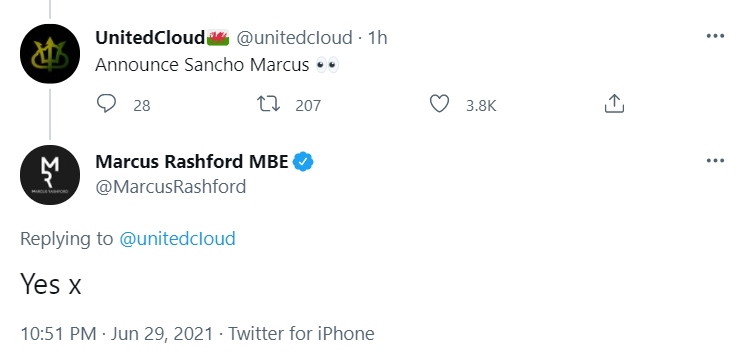This screenshot has width=748, height=364.
Task: Open the 10:51 PM Jun 29, 2021 timestamp
Action: [116, 333]
